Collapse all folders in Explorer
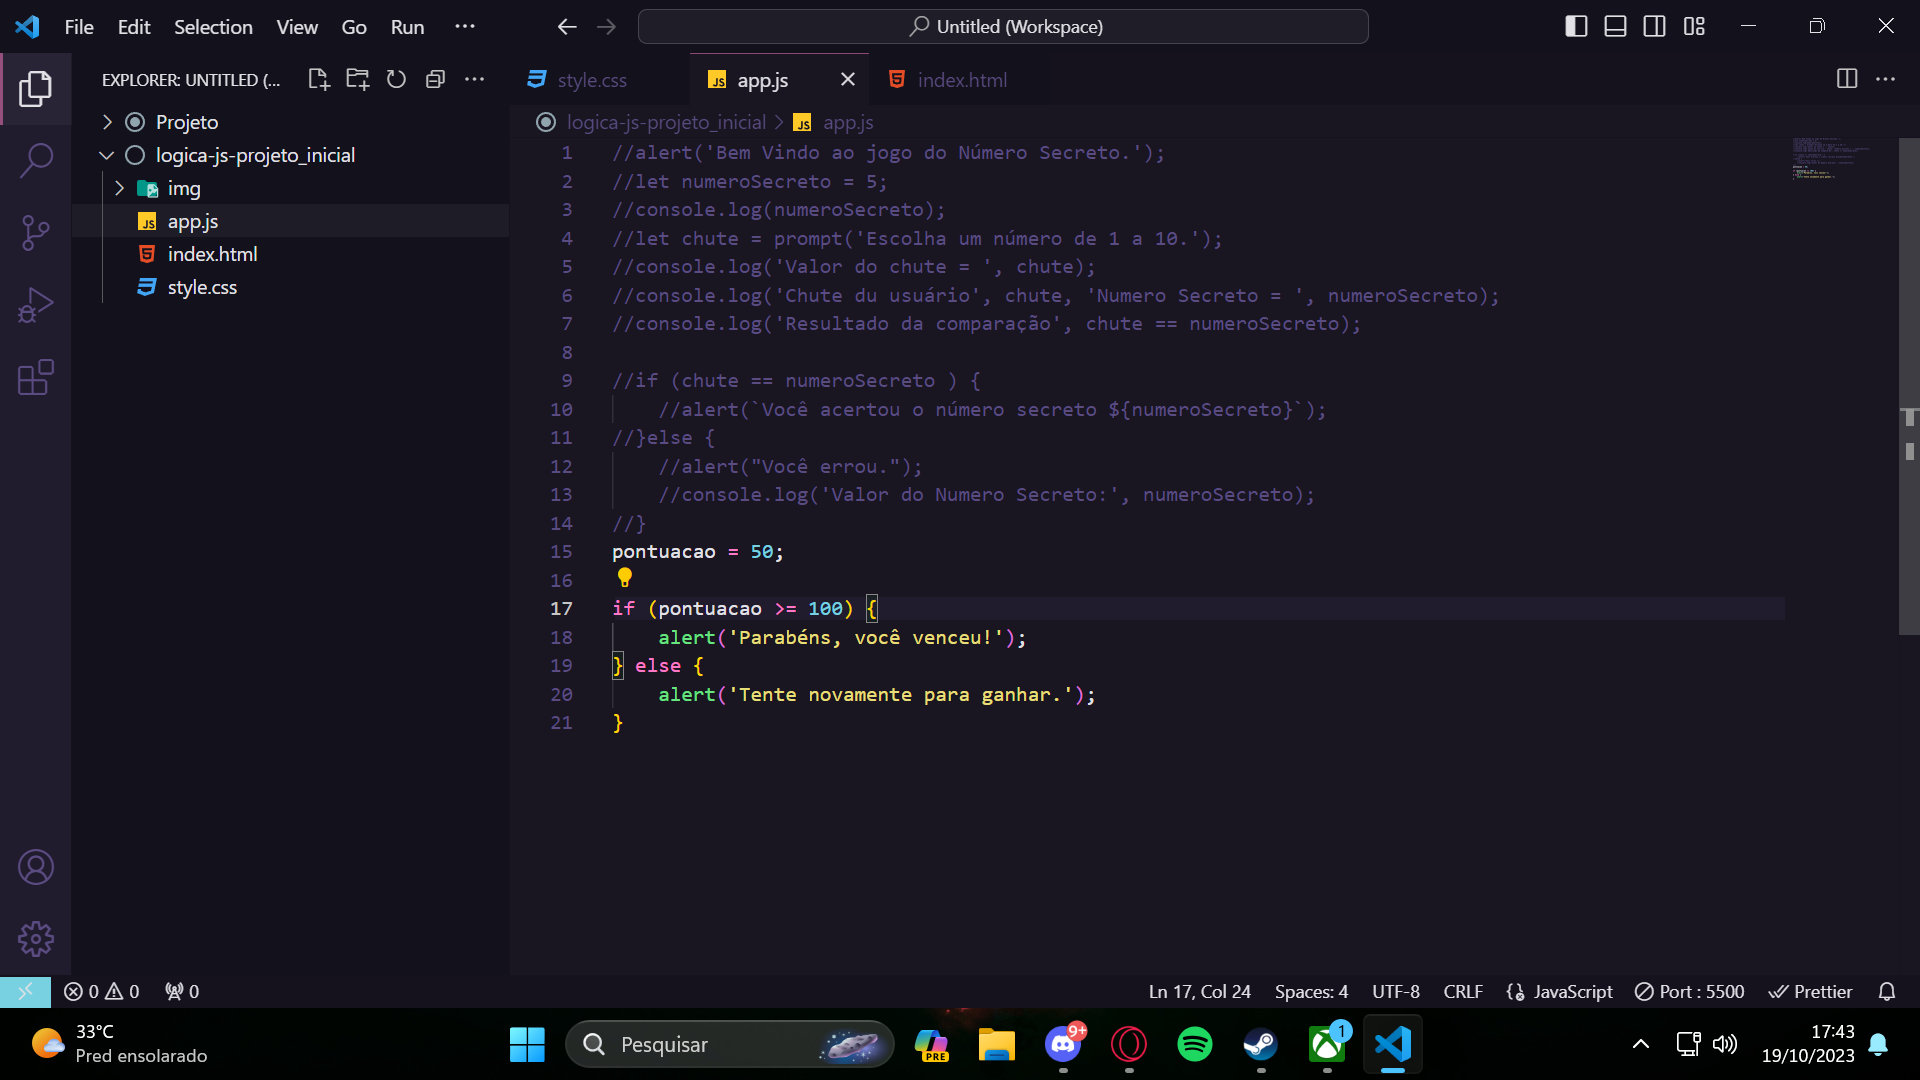The image size is (1920, 1080). coord(435,79)
